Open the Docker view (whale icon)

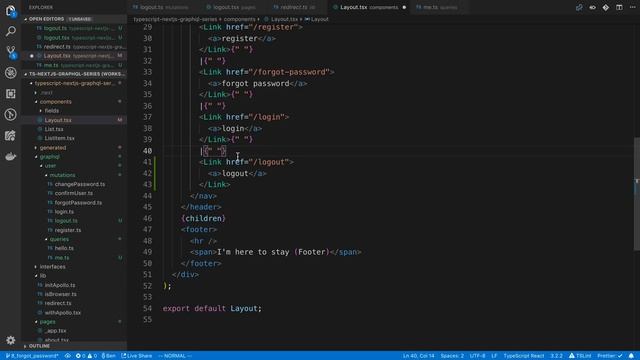click(11, 156)
